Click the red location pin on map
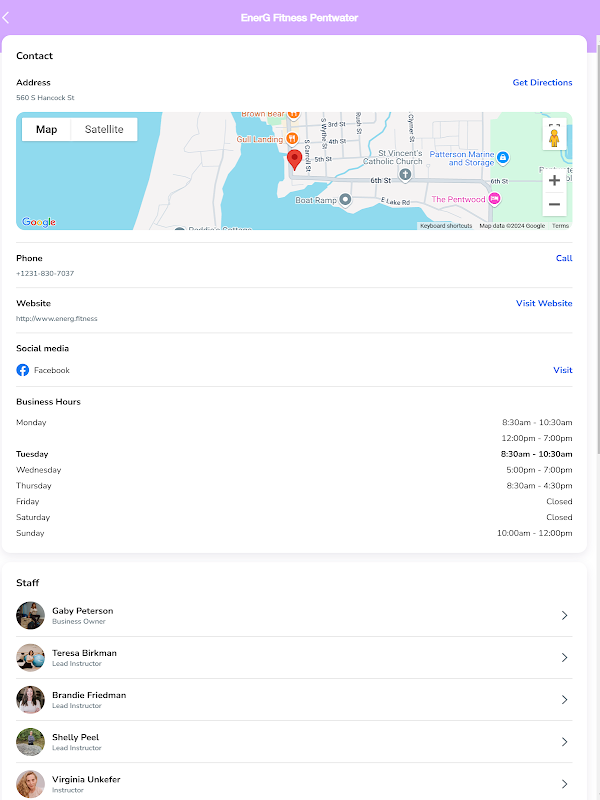 click(x=294, y=160)
